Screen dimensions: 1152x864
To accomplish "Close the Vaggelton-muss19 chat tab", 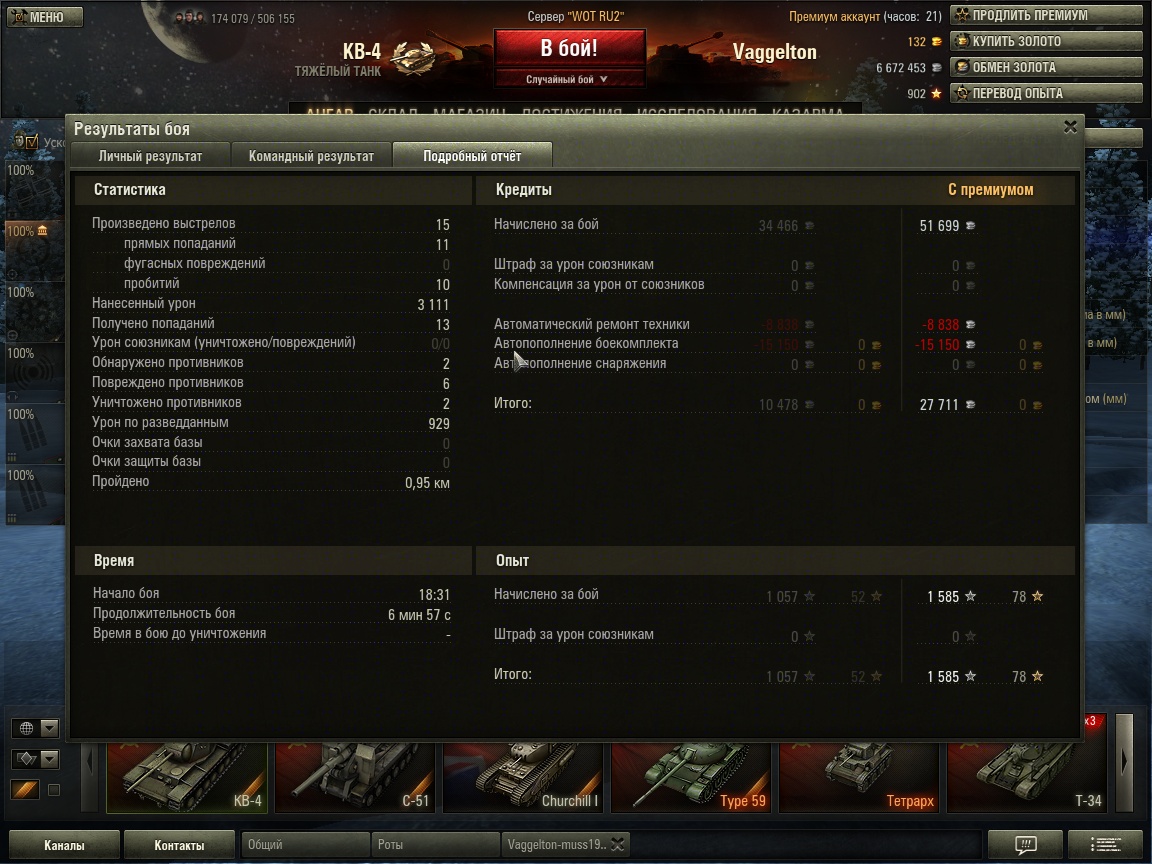I will pyautogui.click(x=618, y=845).
